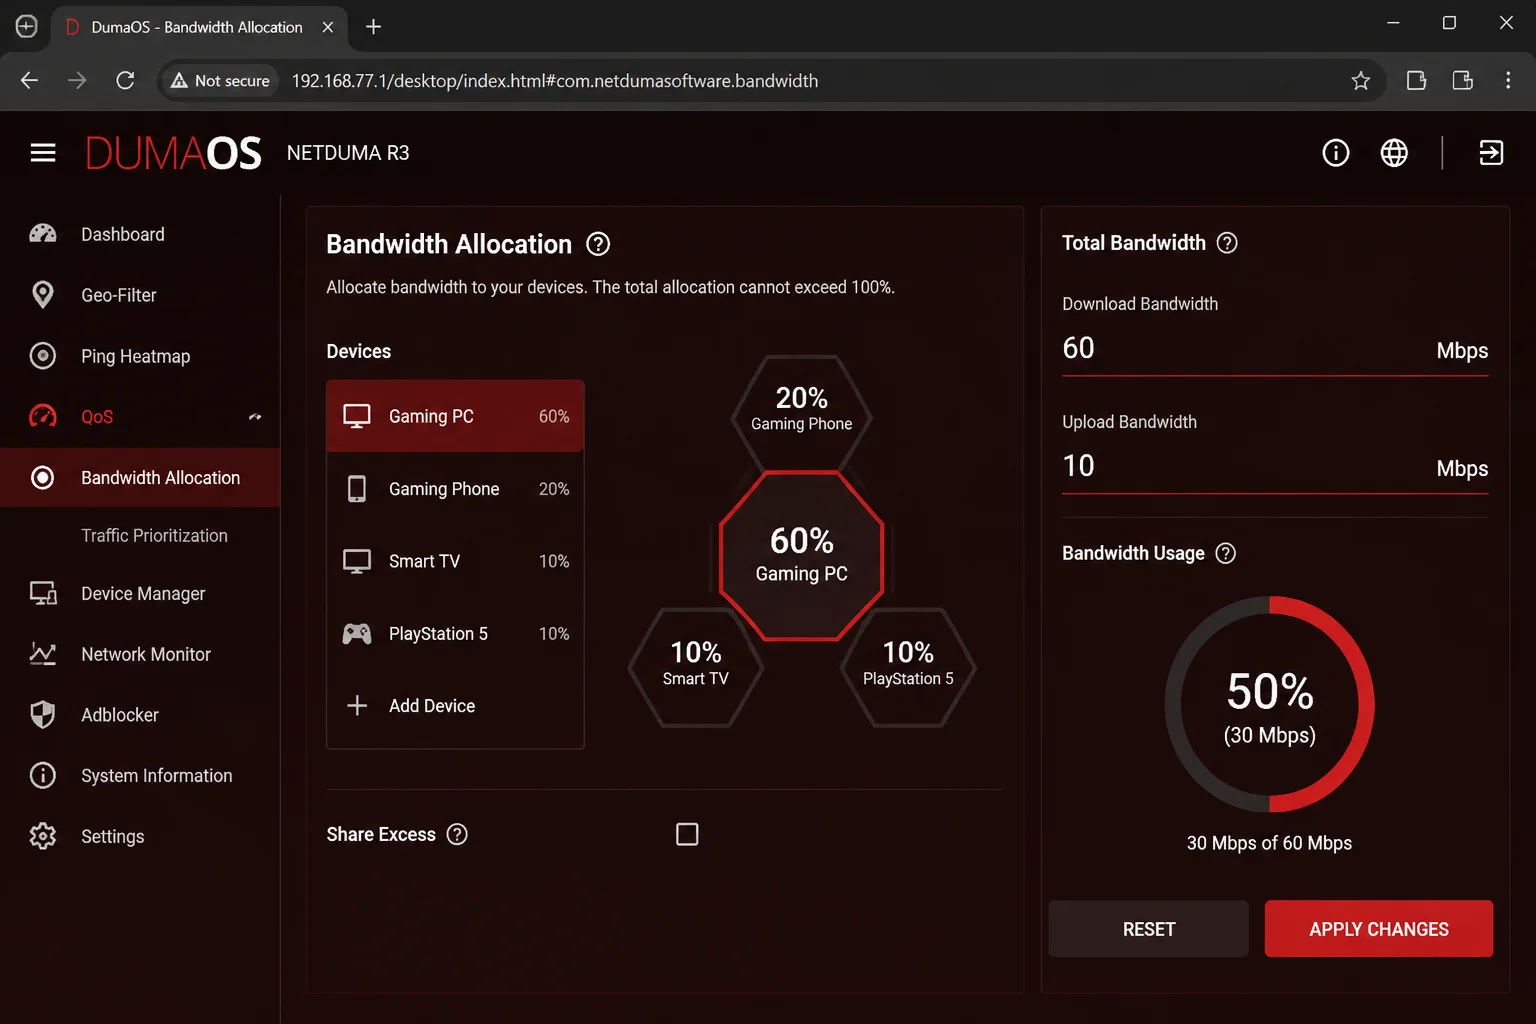Screen dimensions: 1536x1024
Task: Select Bandwidth Allocation radio icon in sidebar
Action: (x=43, y=478)
